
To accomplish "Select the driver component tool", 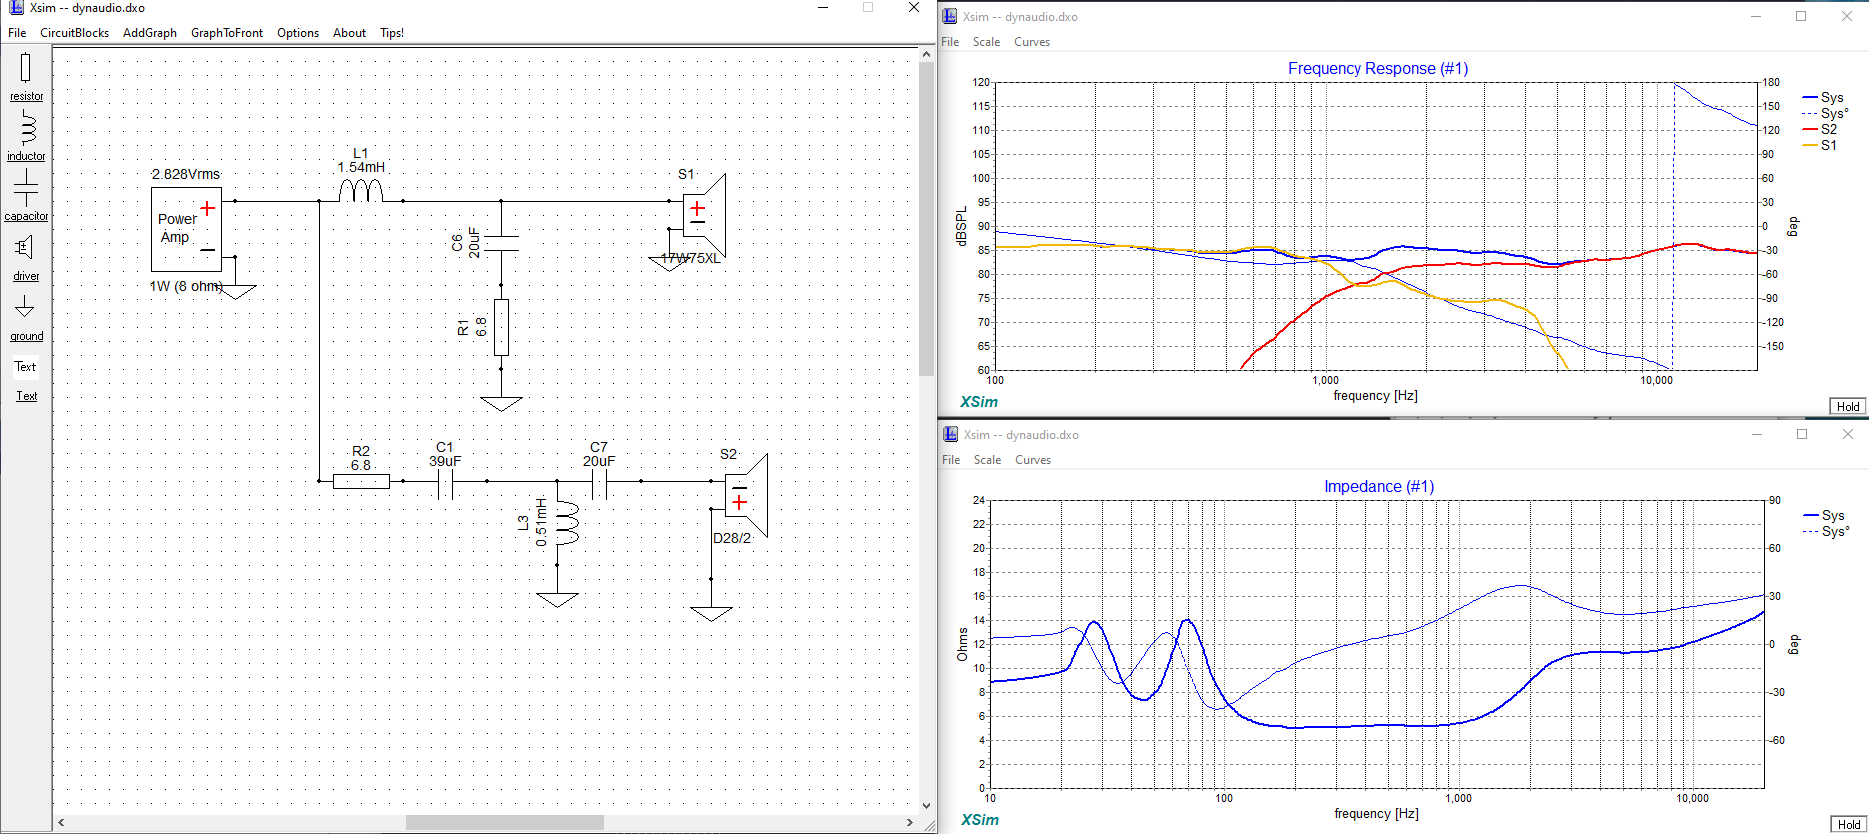I will click(x=26, y=255).
